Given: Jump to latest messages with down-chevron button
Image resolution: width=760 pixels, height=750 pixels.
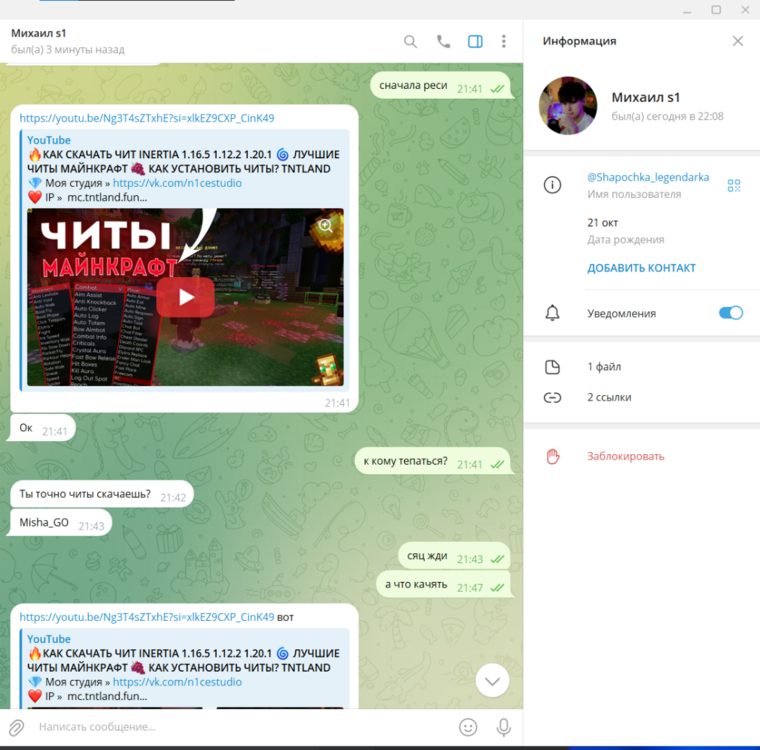Looking at the screenshot, I should click(x=492, y=681).
